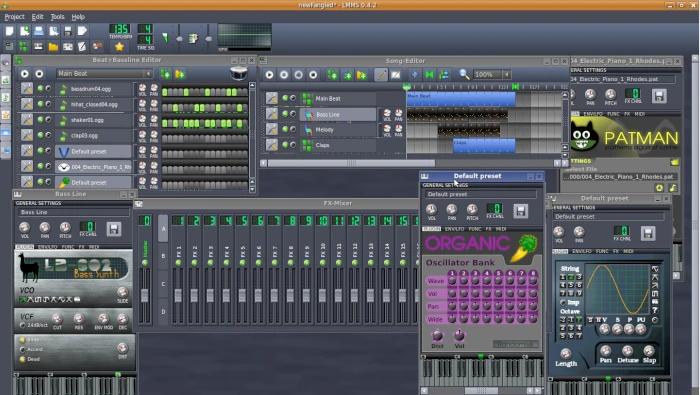The height and width of the screenshot is (395, 700).
Task: Click the save project floppy icon in toolbar
Action: [68, 31]
